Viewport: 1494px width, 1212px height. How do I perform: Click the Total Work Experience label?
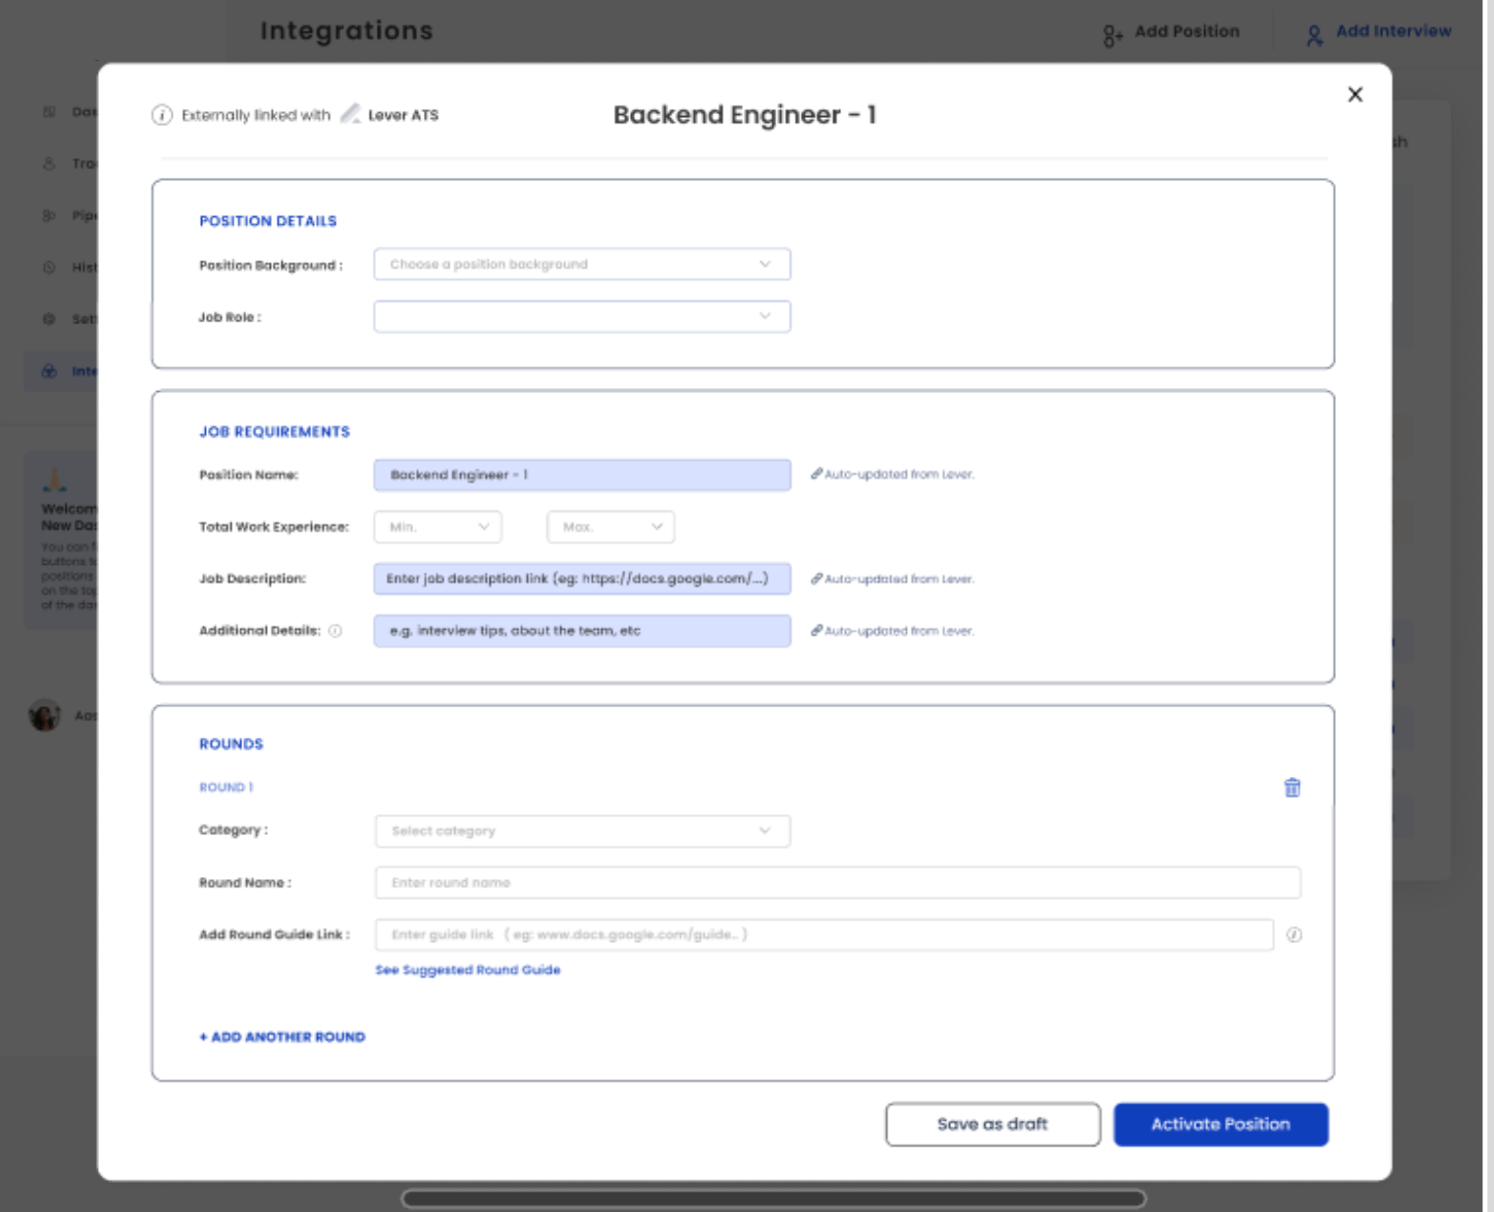coord(274,527)
